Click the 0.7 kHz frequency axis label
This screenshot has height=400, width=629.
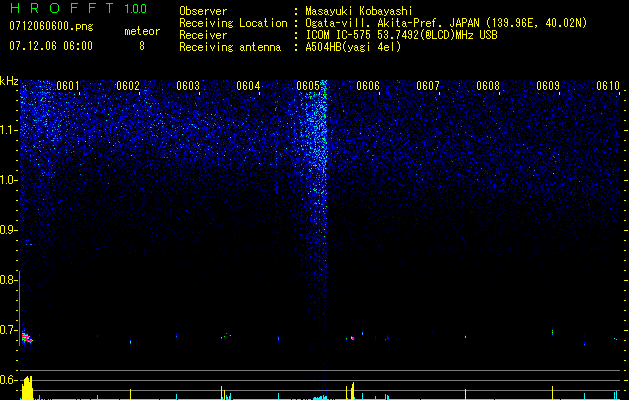point(8,330)
